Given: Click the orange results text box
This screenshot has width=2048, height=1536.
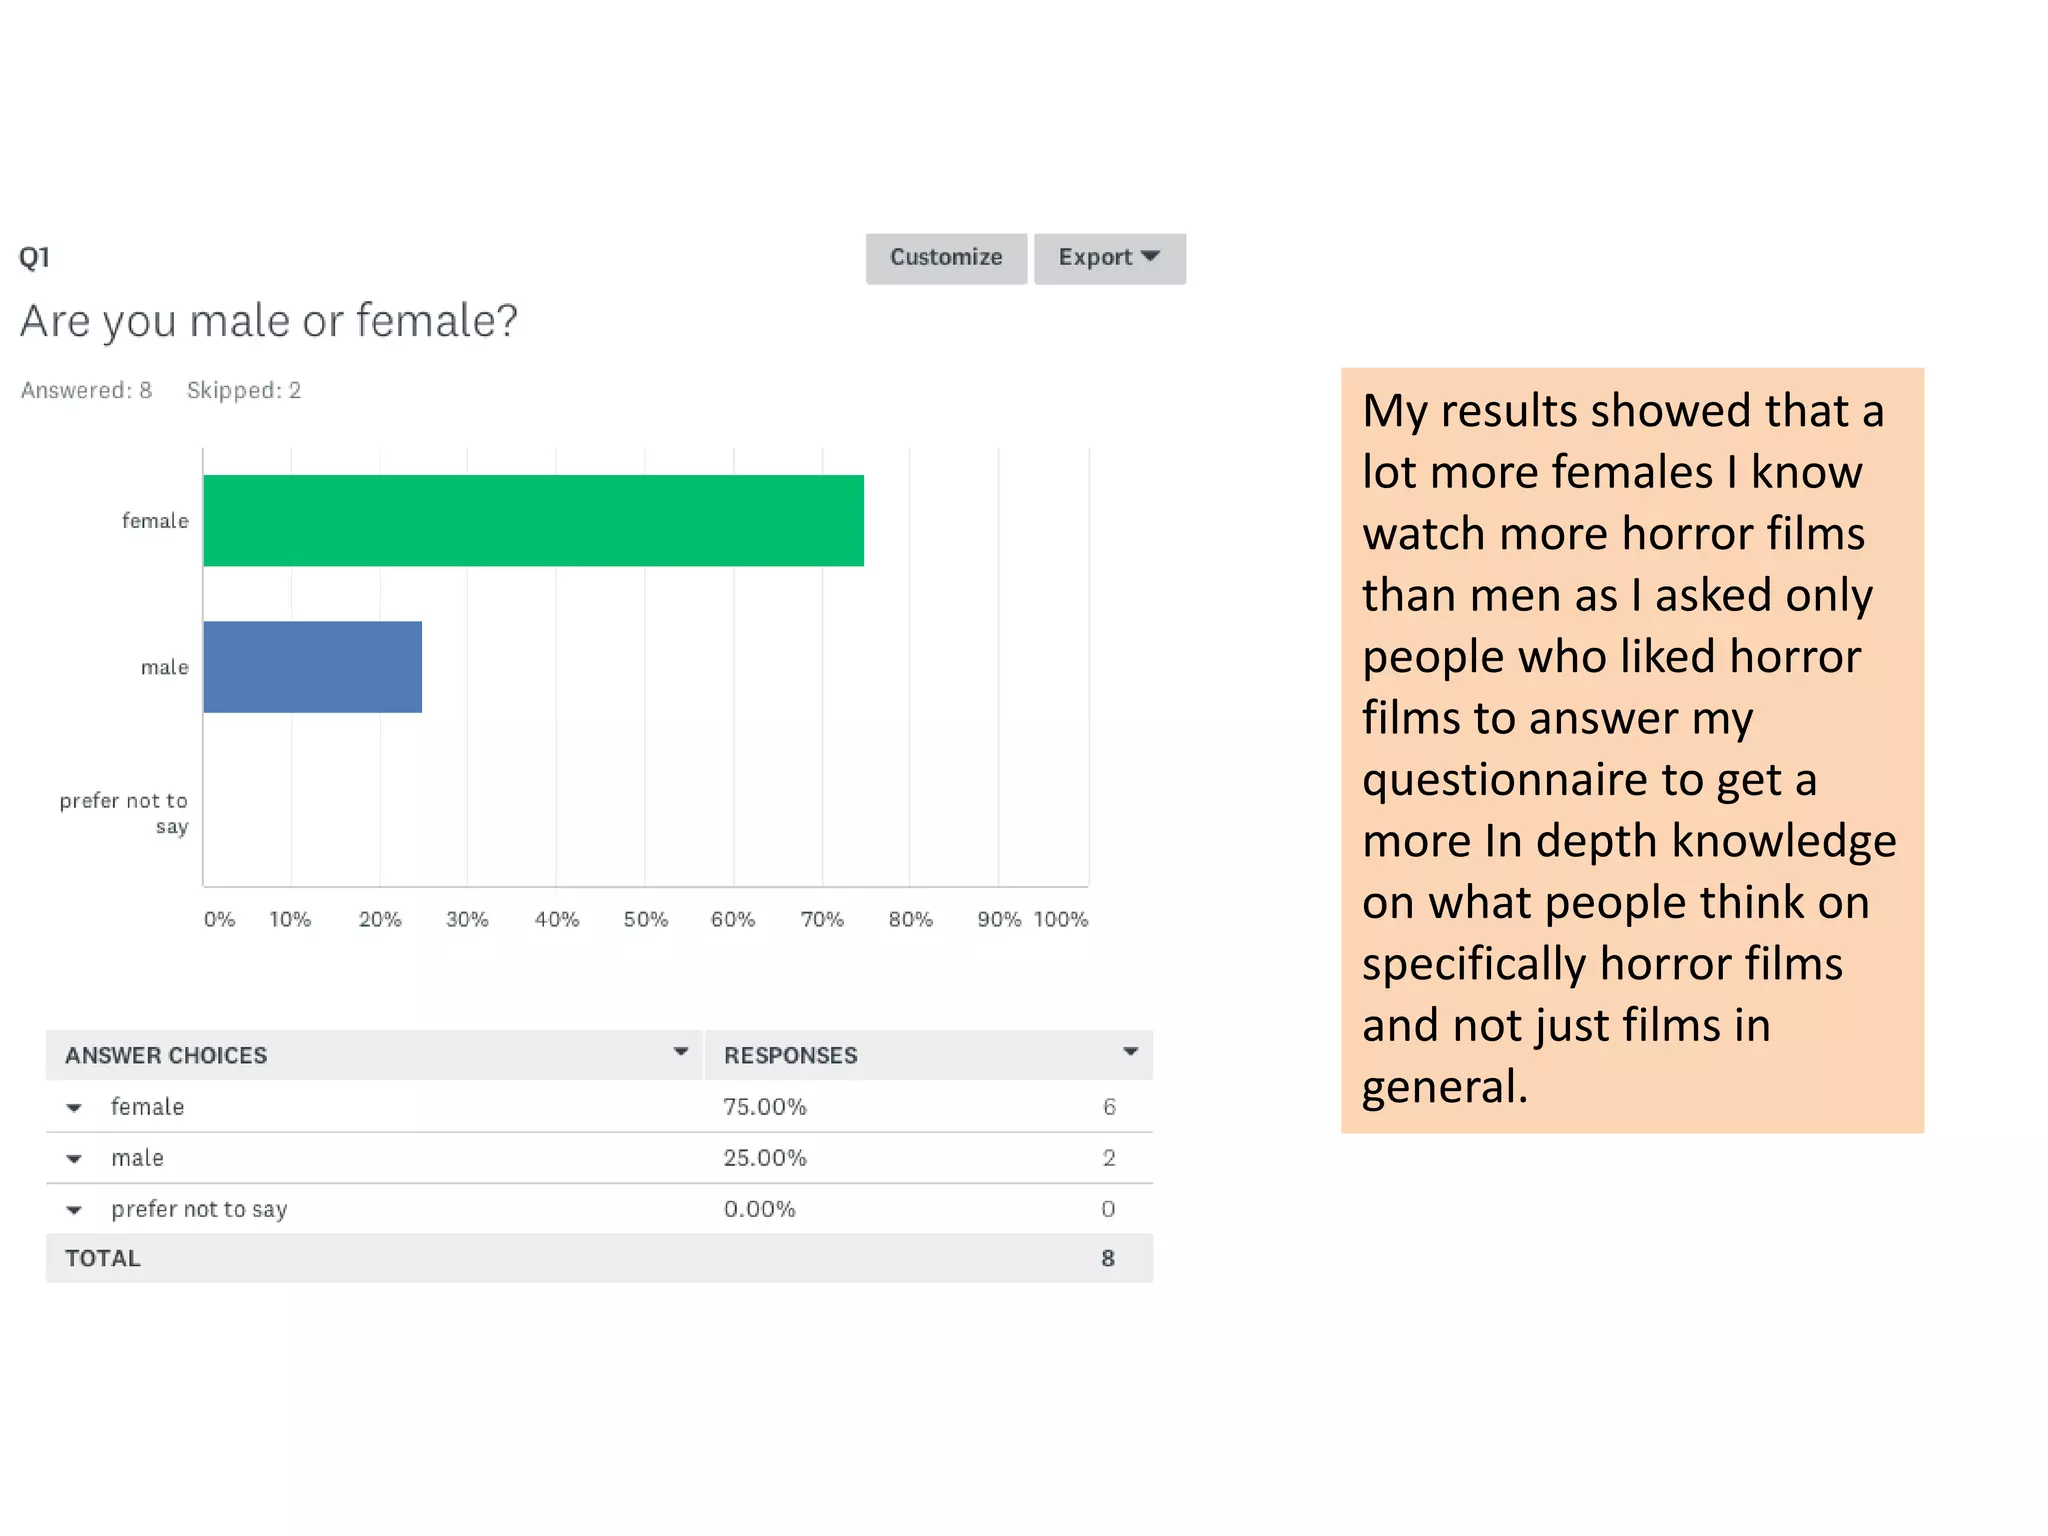Looking at the screenshot, I should pyautogui.click(x=1632, y=750).
